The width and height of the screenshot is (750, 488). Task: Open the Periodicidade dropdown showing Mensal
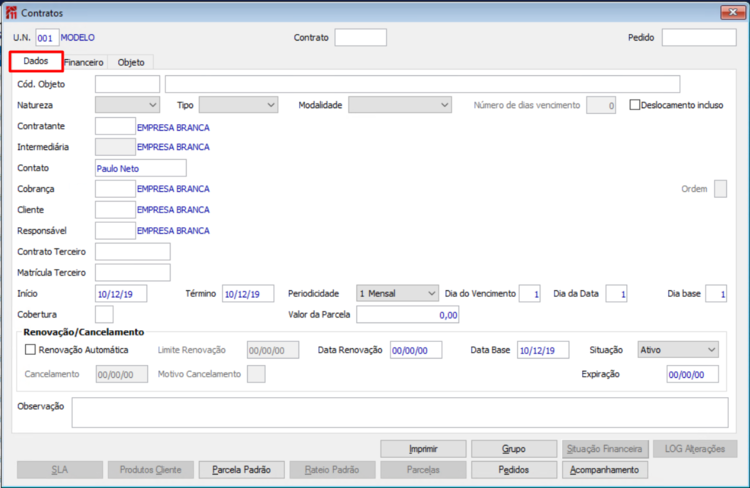pos(397,293)
